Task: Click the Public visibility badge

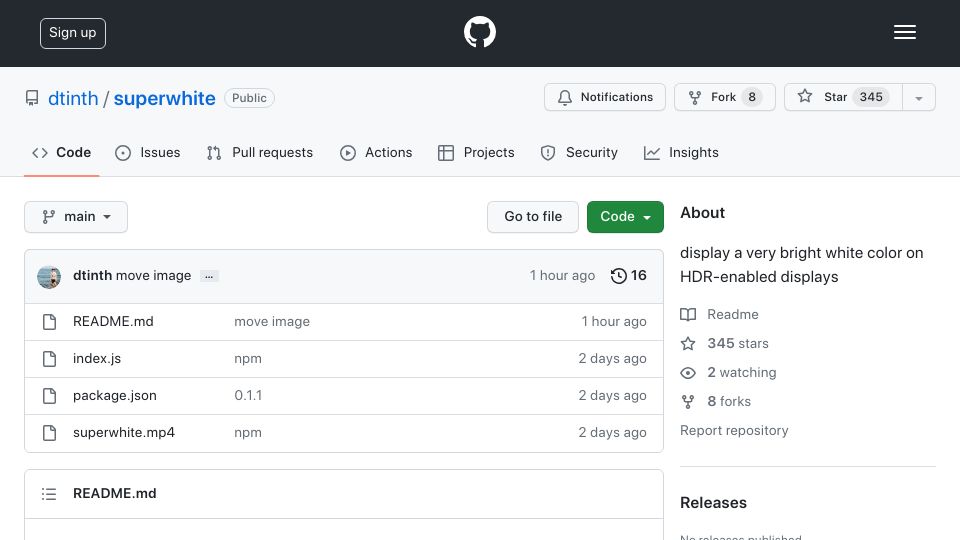Action: pyautogui.click(x=249, y=98)
